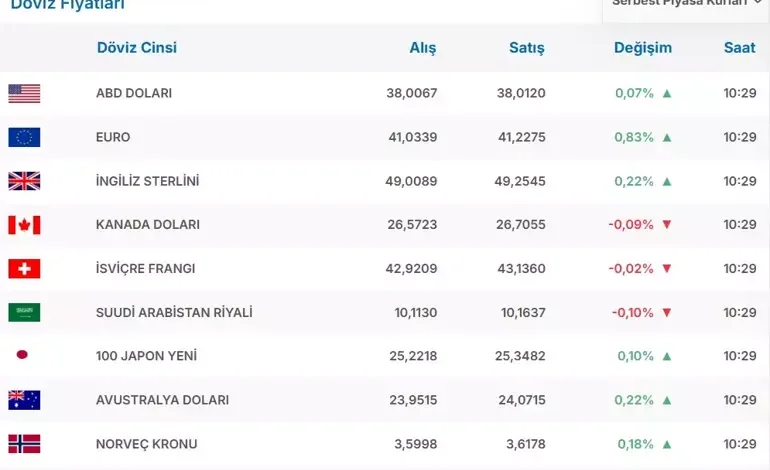Open the Serbest Piyasa Kurları dropdown
This screenshot has width=770, height=470.
[x=686, y=5]
